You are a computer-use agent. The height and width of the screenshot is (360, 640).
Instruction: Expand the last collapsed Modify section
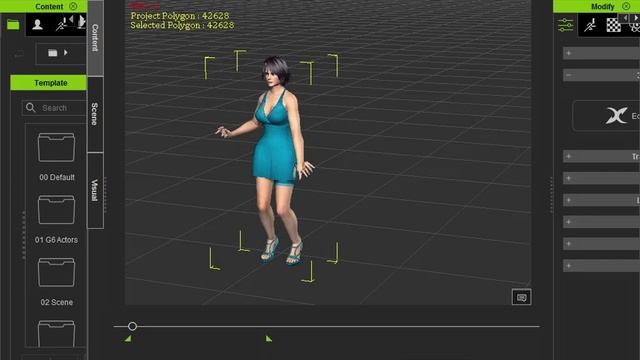(601, 266)
